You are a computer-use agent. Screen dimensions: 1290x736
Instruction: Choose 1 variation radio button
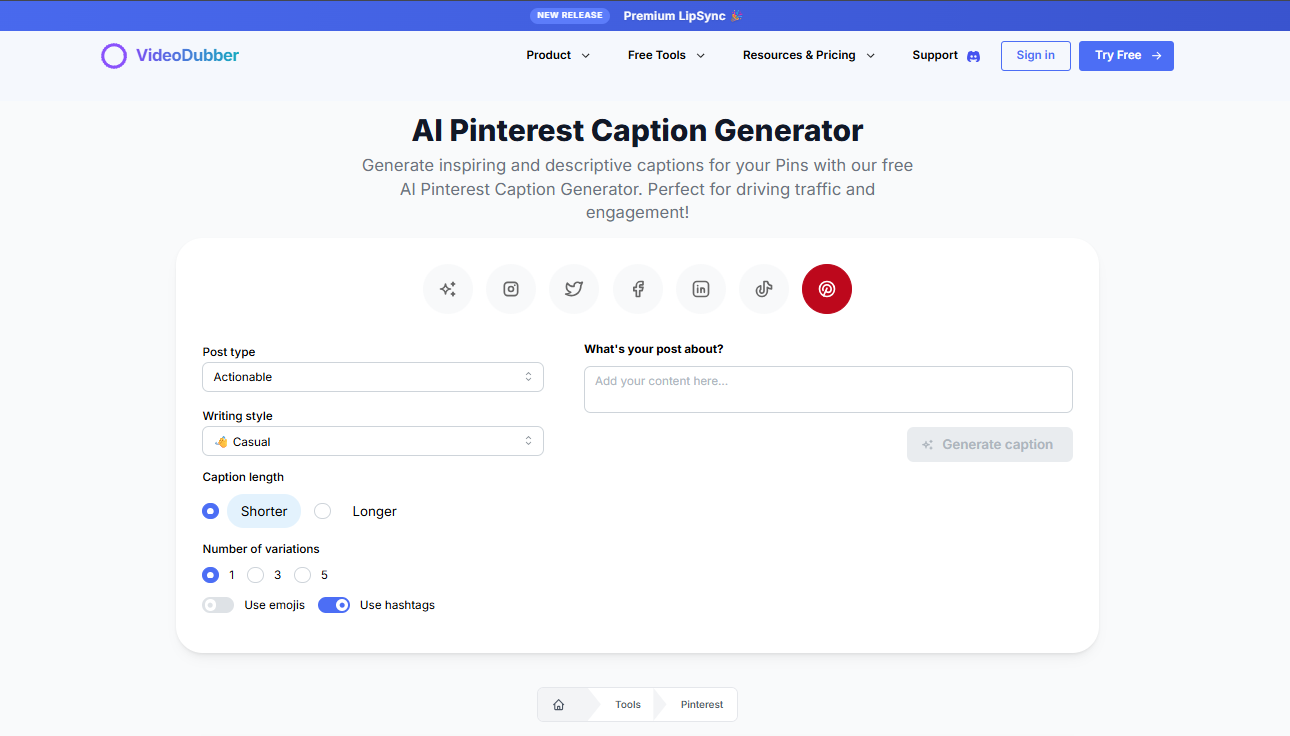pyautogui.click(x=210, y=575)
